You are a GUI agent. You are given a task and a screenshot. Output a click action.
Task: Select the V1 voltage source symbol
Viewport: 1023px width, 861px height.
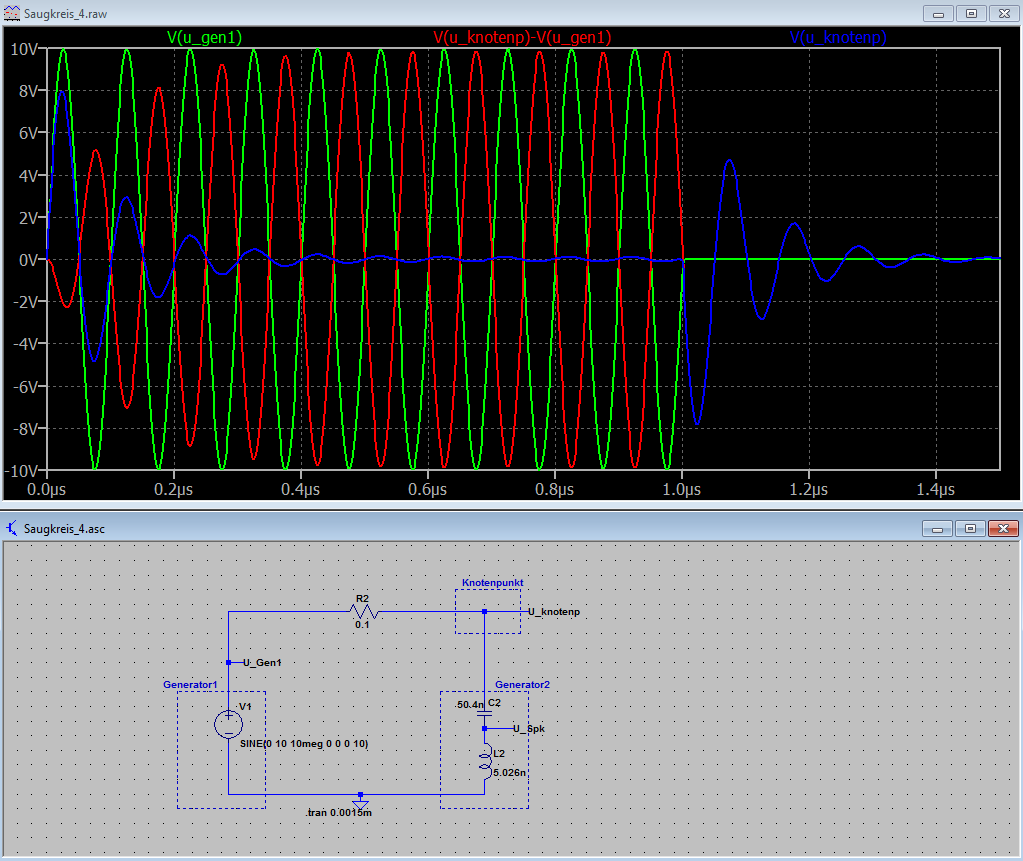point(229,724)
